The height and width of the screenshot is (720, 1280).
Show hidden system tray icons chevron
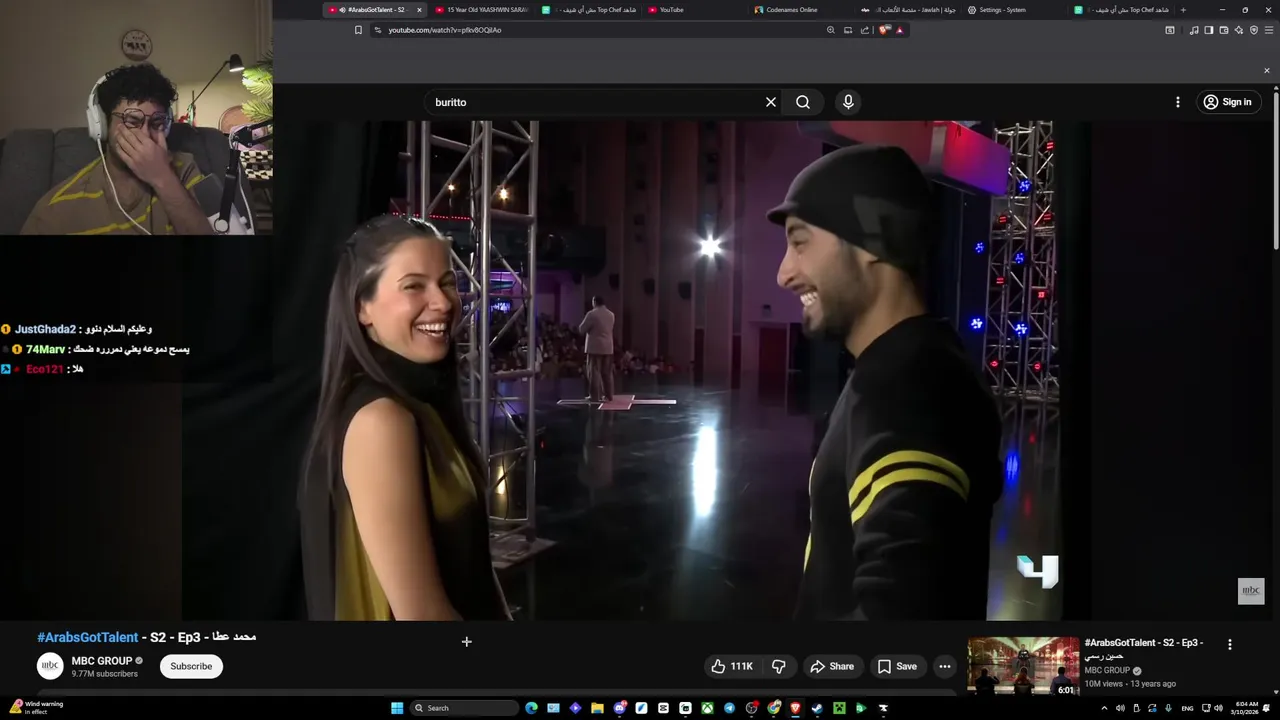coord(1104,708)
